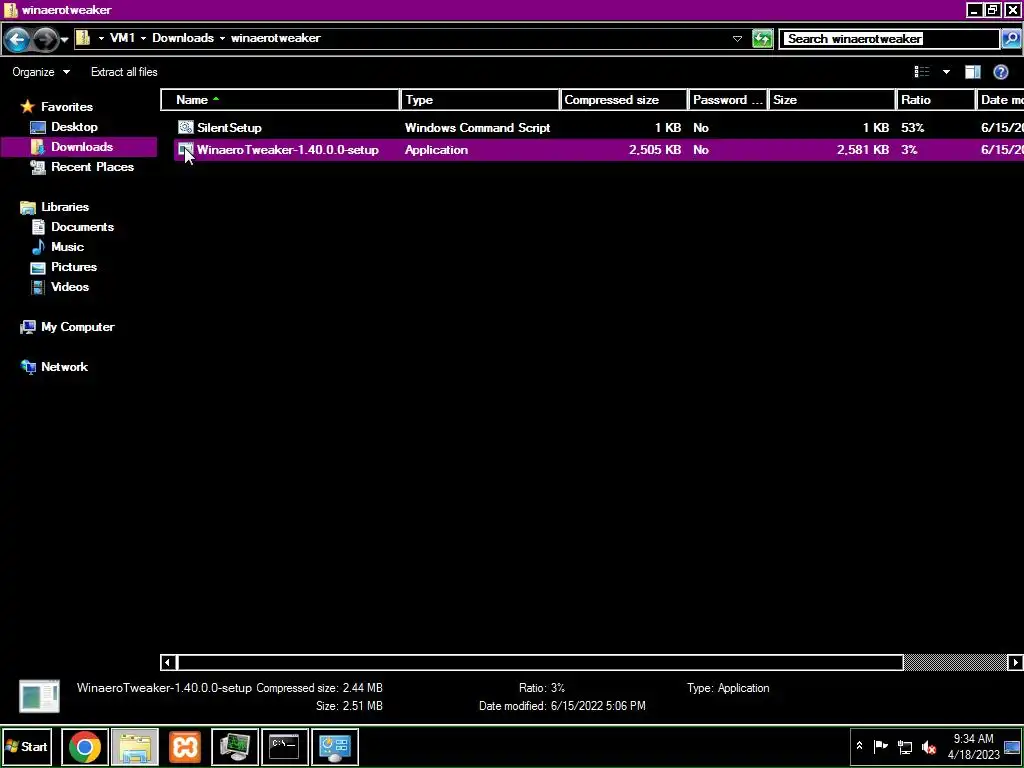The image size is (1024, 768).
Task: Select WinaeroTweaker-1.40.0.0-setup file name
Action: 287,150
